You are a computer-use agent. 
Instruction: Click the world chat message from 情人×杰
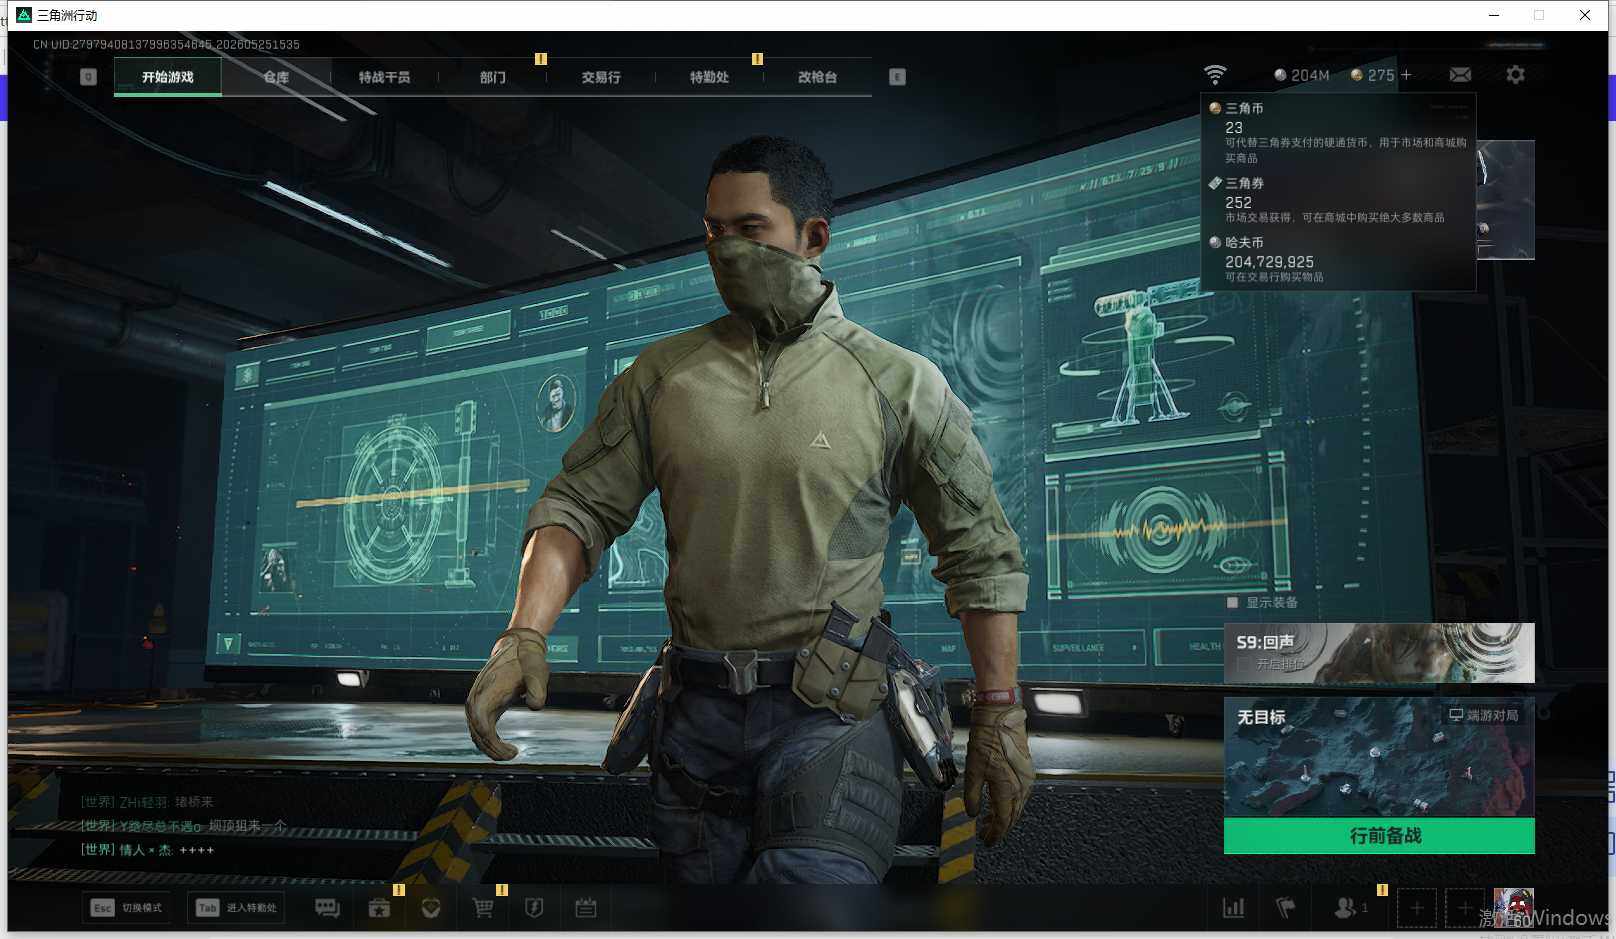pyautogui.click(x=148, y=850)
